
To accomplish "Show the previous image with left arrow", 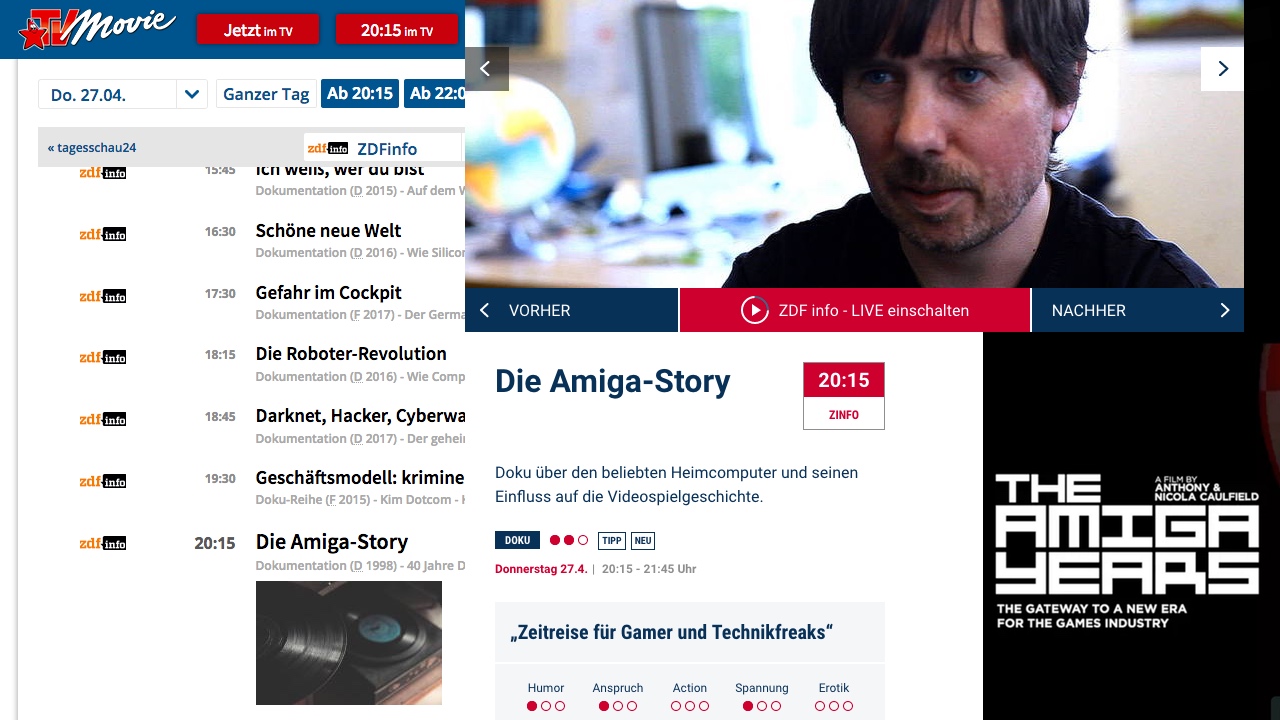I will coord(487,69).
